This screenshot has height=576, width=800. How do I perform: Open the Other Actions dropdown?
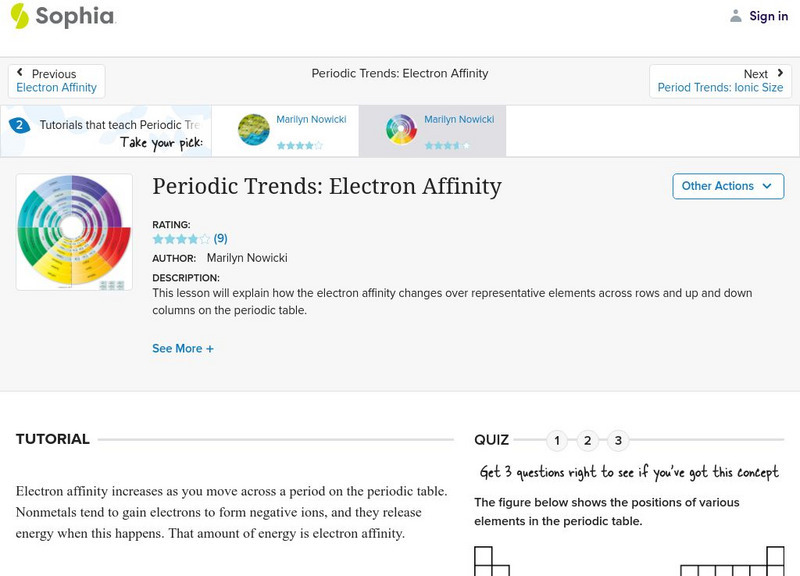(728, 186)
